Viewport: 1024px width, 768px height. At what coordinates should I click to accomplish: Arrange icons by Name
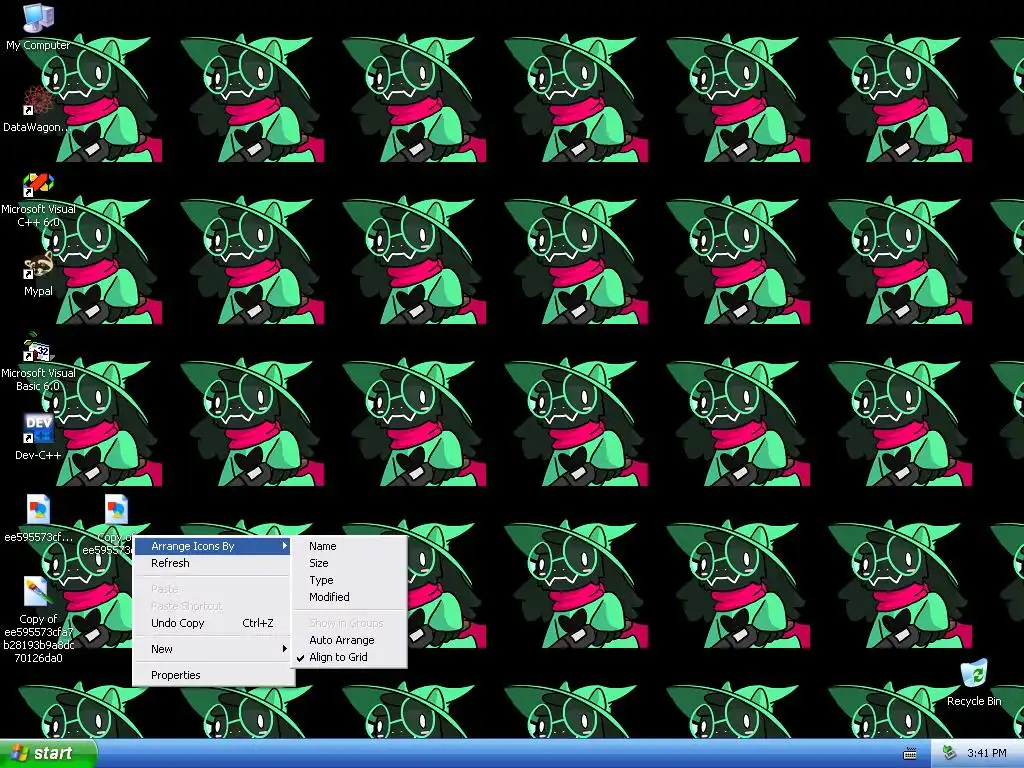pyautogui.click(x=349, y=546)
